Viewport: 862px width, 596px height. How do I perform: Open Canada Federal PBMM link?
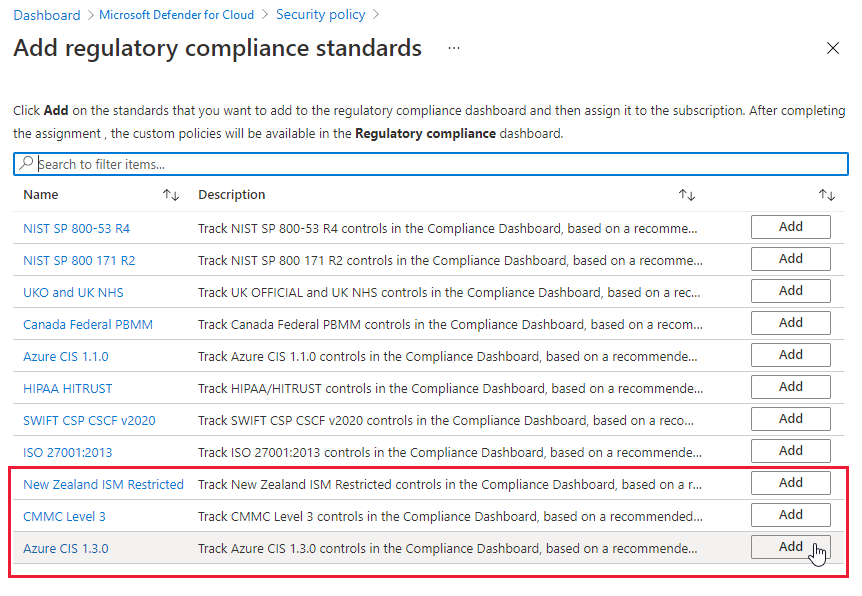(88, 324)
